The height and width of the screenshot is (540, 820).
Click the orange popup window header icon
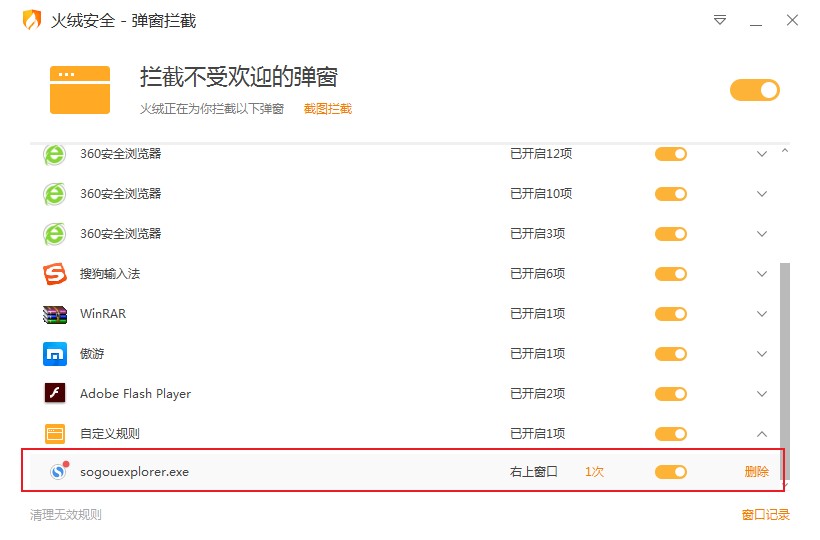(79, 90)
